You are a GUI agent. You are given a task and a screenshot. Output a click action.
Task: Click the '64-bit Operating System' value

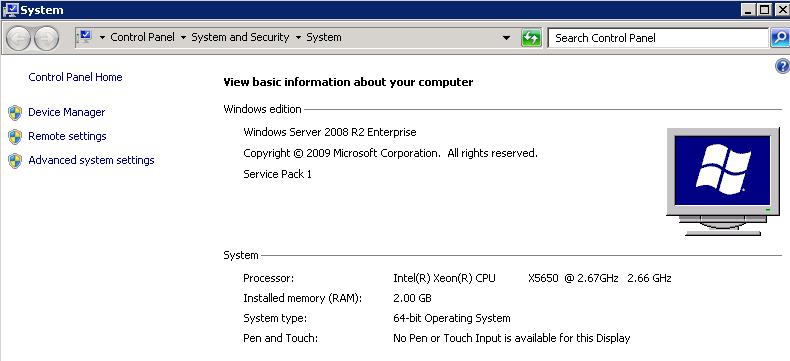coord(452,318)
